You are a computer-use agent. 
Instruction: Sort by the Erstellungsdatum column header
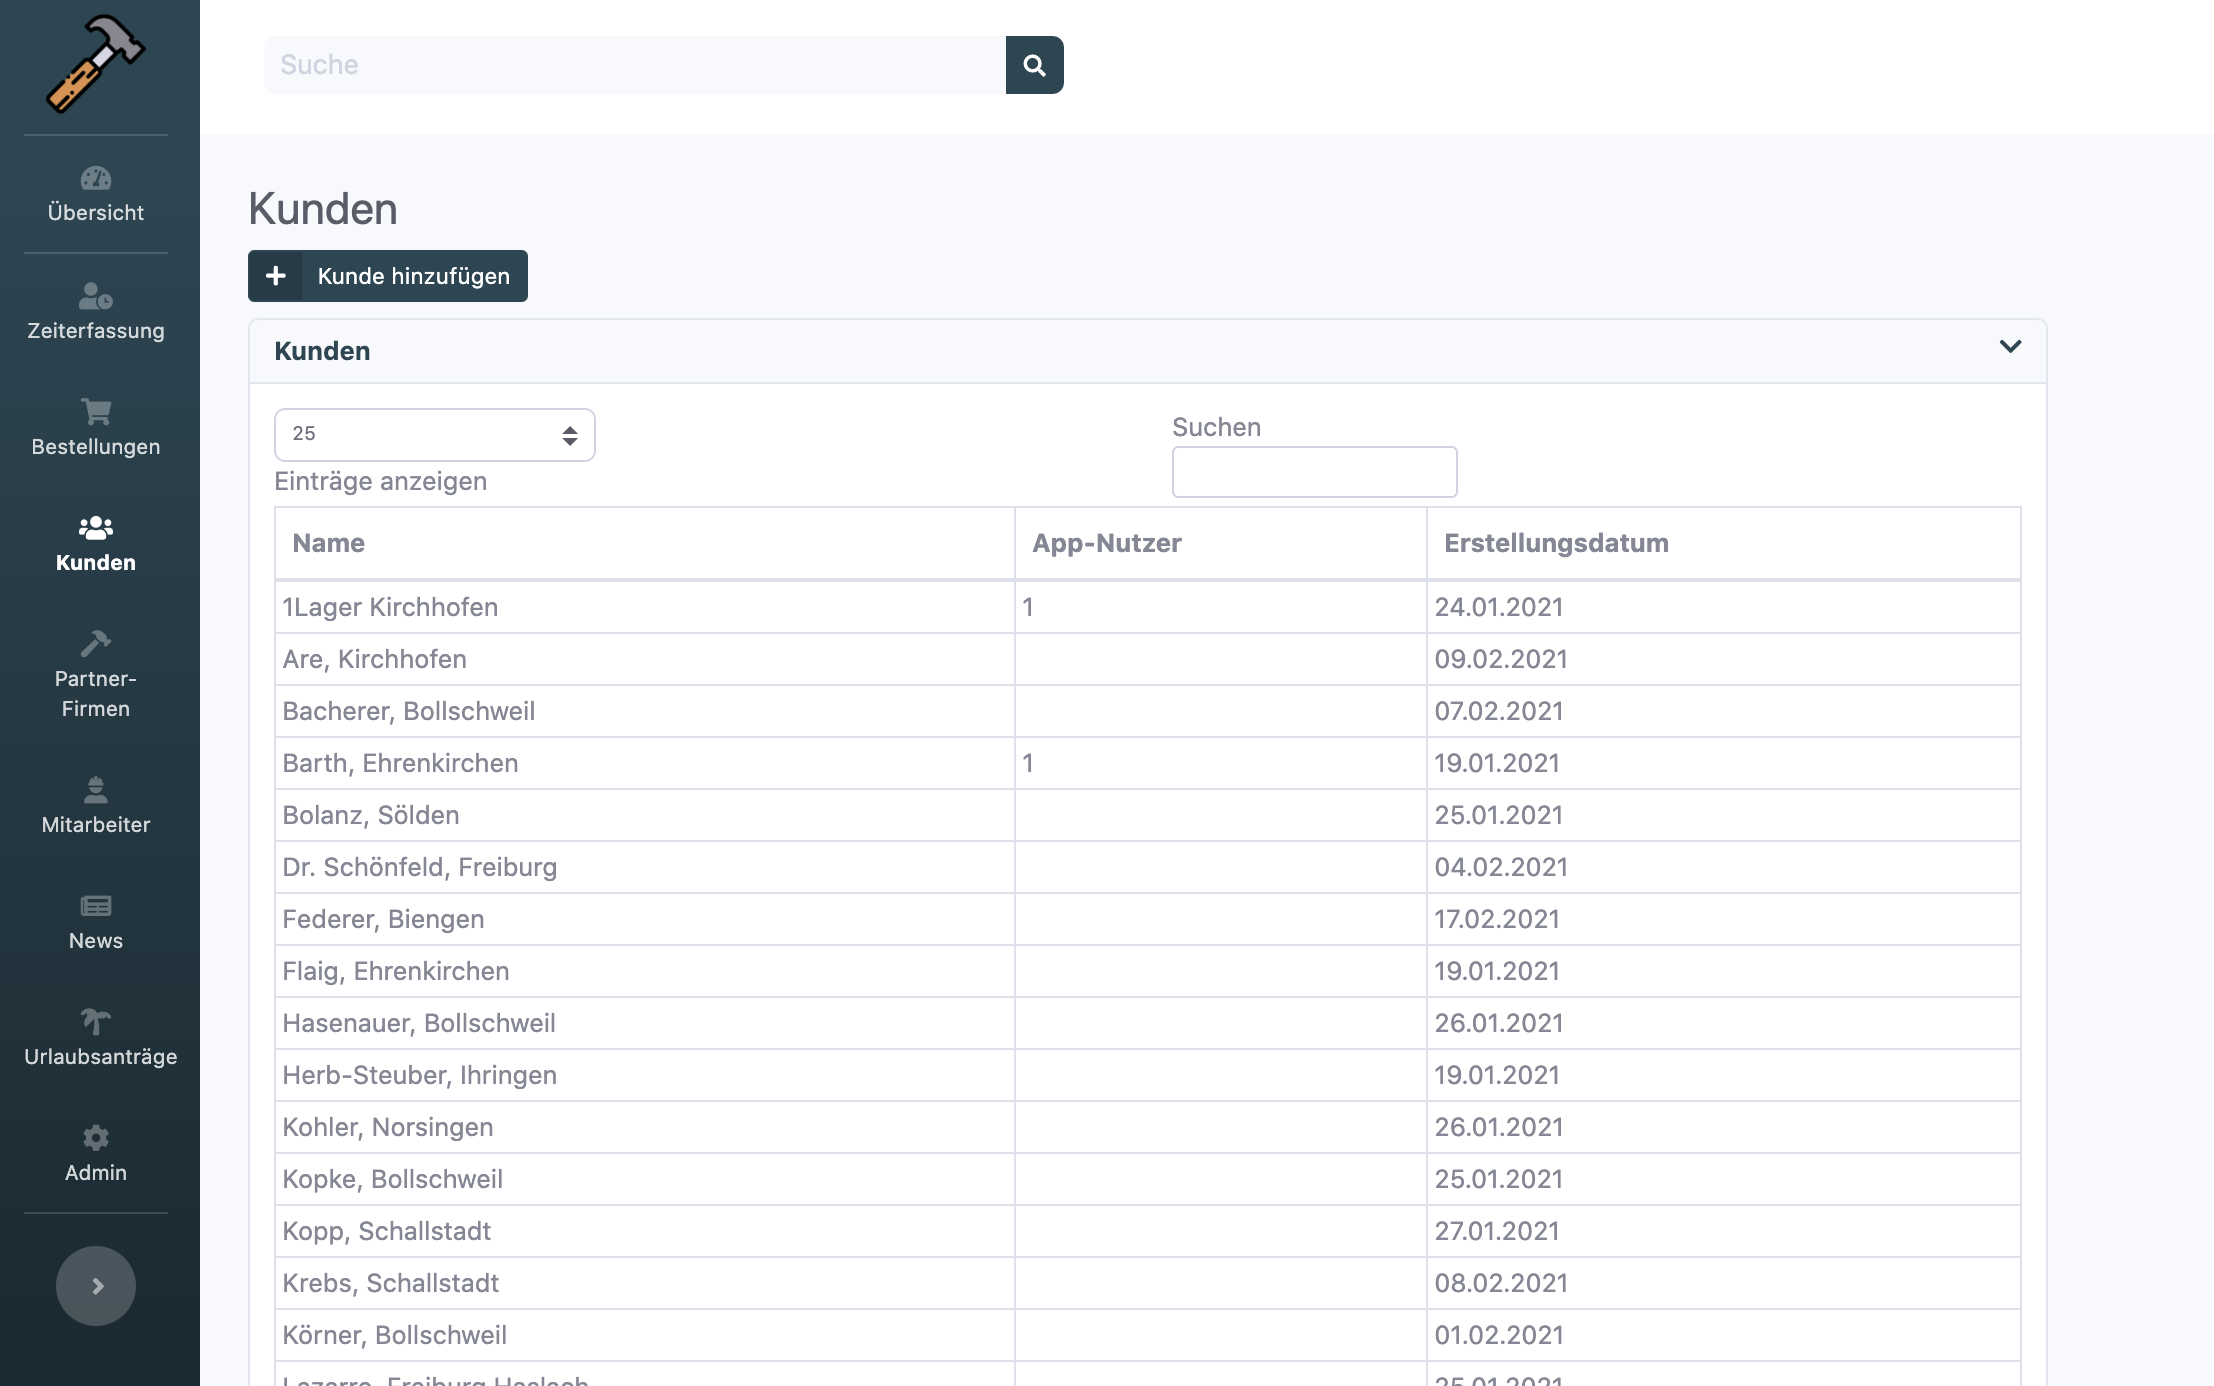1555,543
